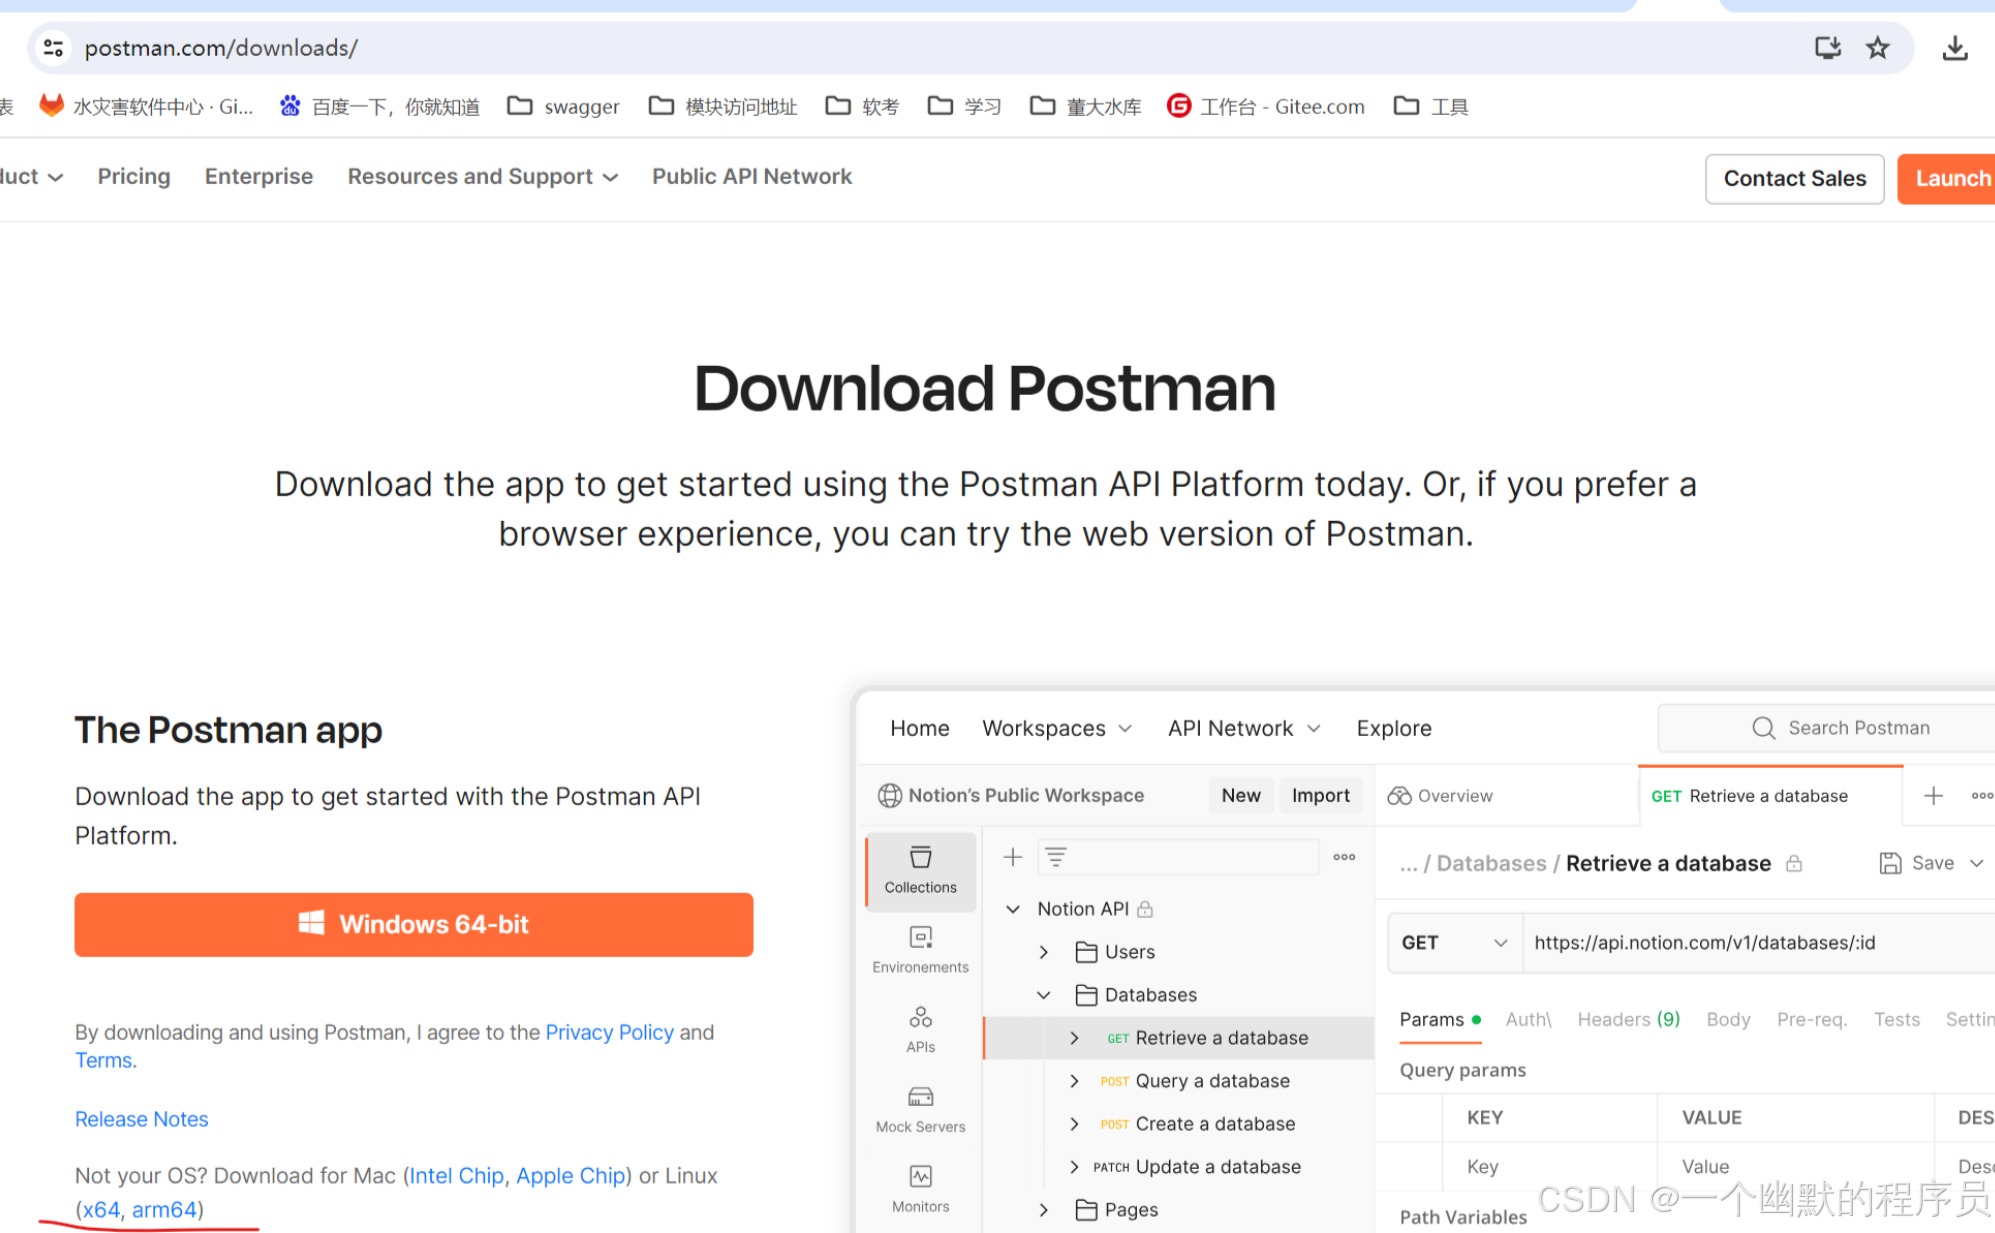Expand the Create a database request
1995x1233 pixels.
pos(1074,1124)
